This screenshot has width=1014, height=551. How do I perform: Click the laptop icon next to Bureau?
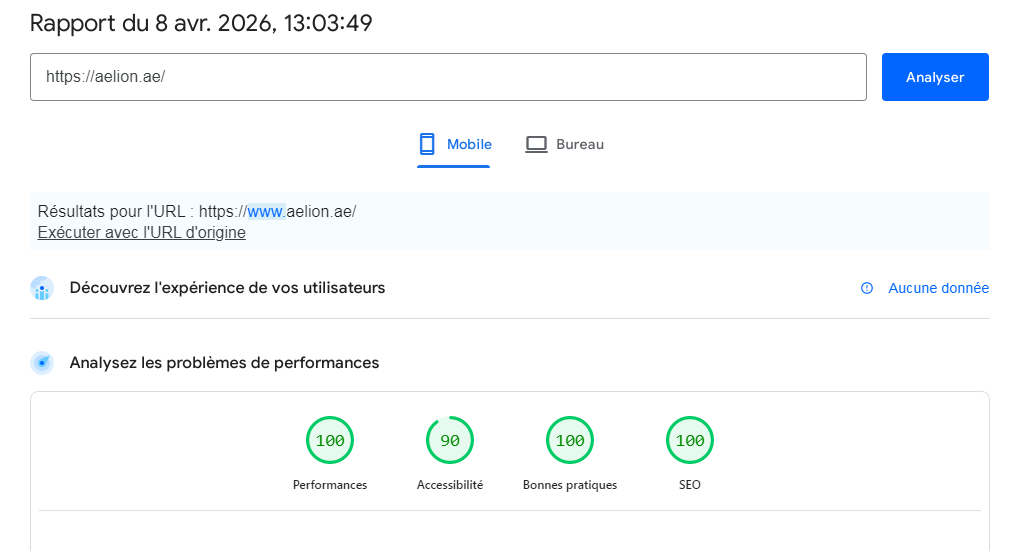click(x=536, y=144)
